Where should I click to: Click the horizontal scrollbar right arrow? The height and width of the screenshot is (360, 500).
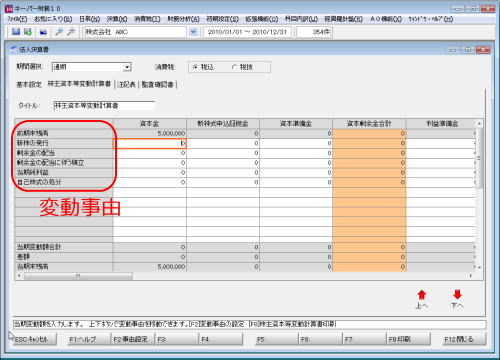pos(471,276)
